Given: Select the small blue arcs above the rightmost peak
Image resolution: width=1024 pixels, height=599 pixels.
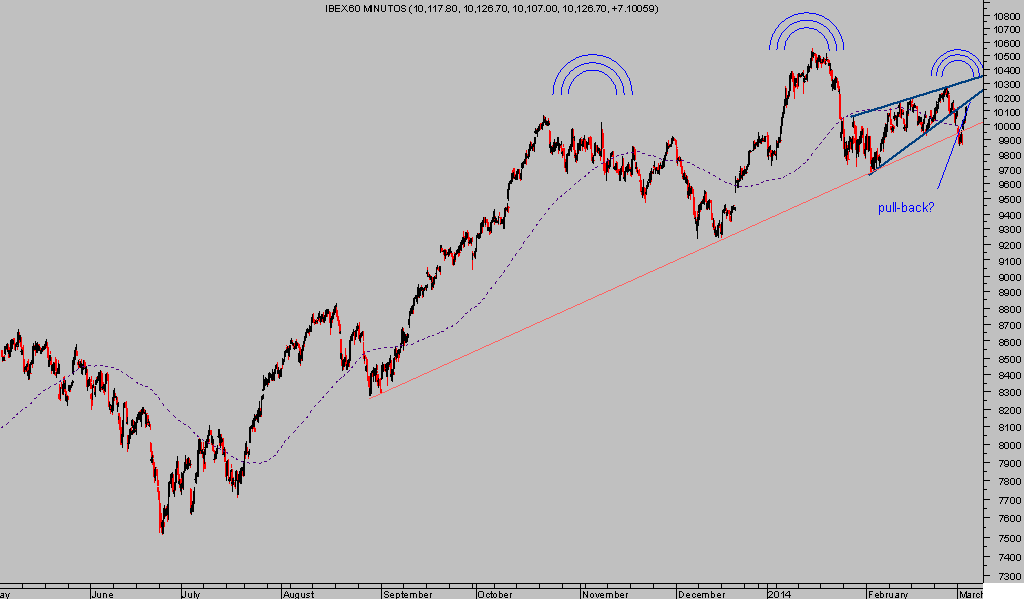Looking at the screenshot, I should [956, 62].
